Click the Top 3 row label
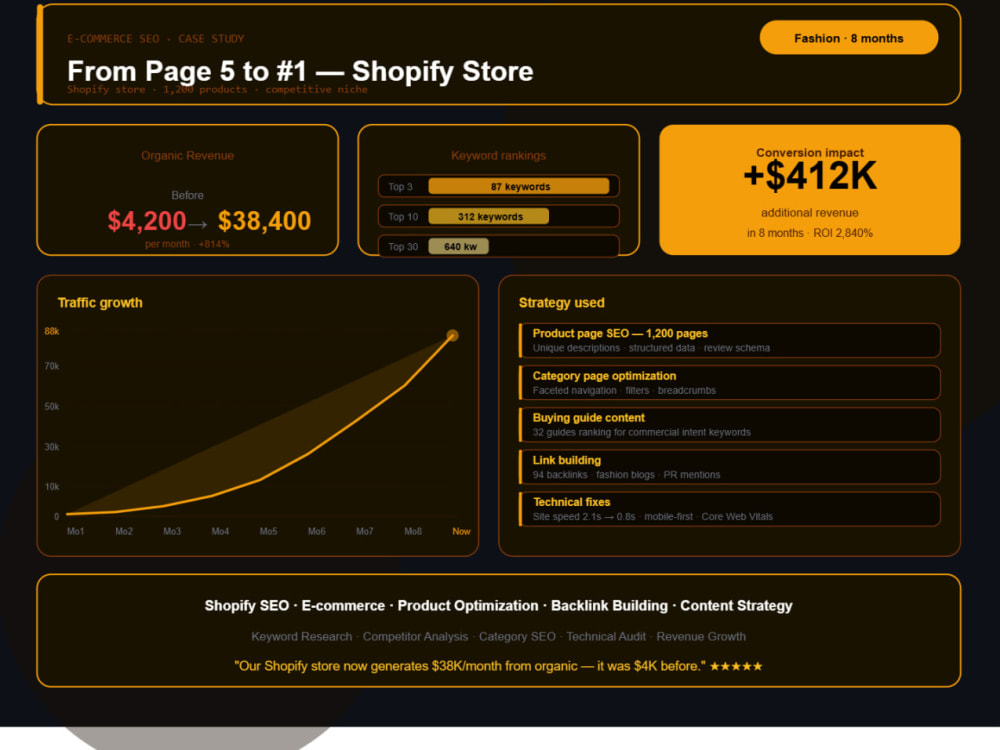1000x750 pixels. pos(401,186)
